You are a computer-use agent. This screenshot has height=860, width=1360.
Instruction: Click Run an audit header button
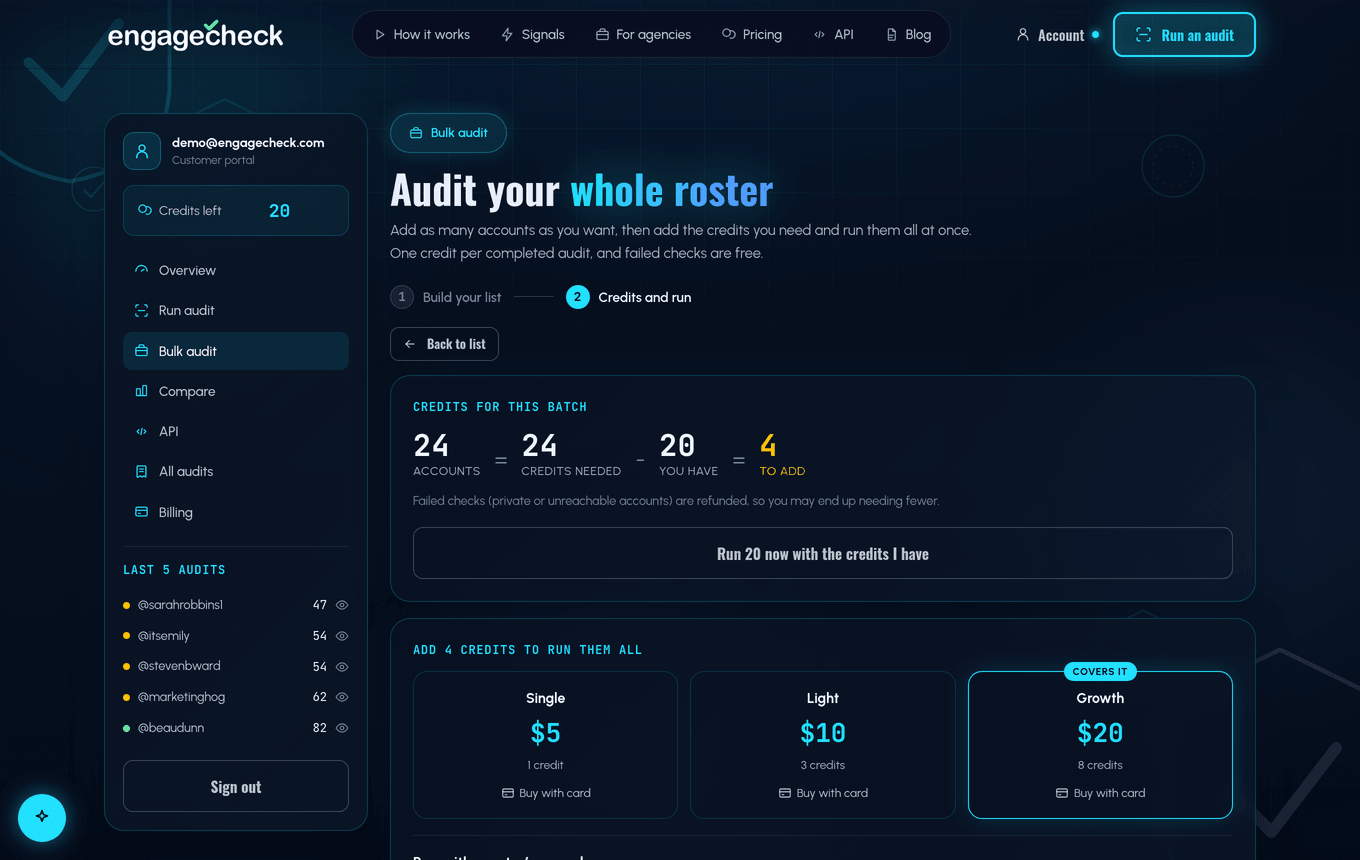click(1184, 35)
